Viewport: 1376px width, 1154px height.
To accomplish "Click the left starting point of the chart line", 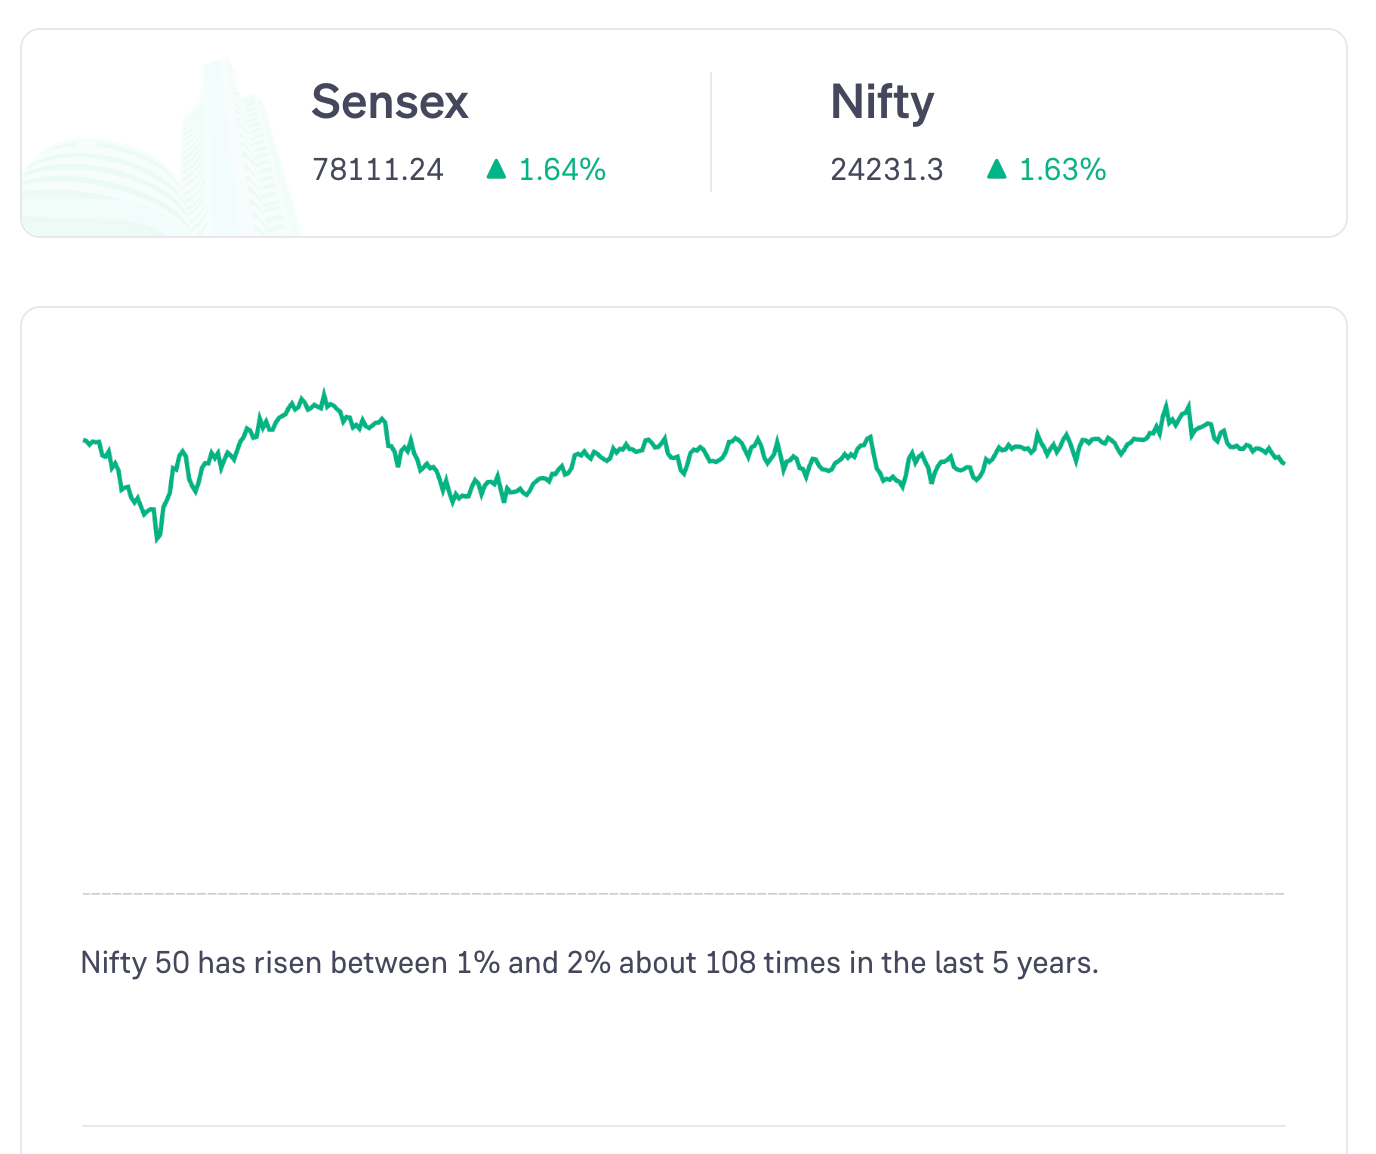I will [x=84, y=440].
